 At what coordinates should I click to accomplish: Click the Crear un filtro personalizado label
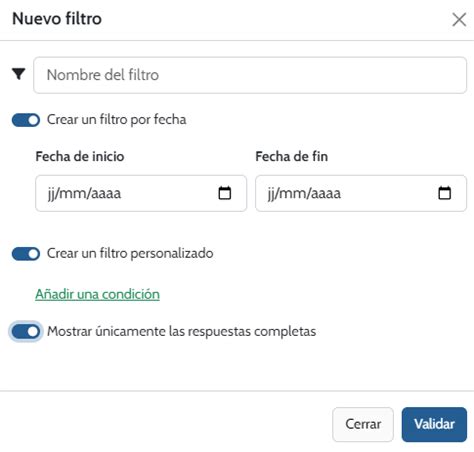130,253
